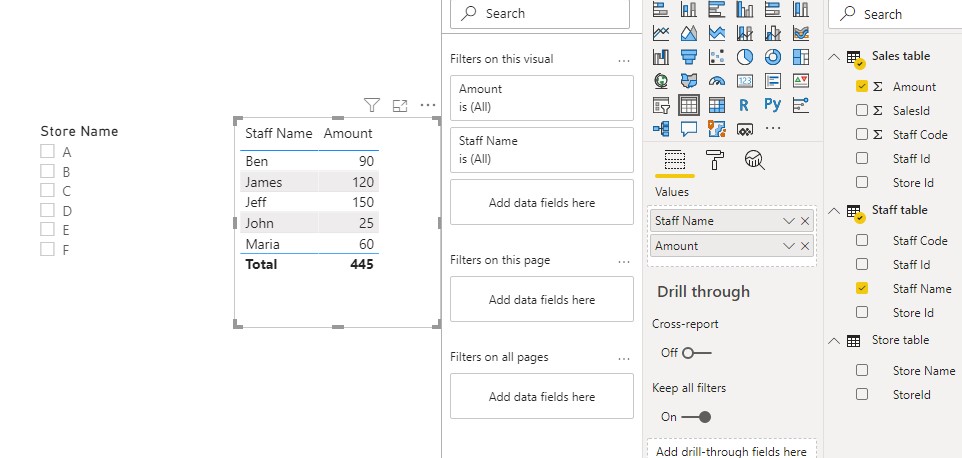962x458 pixels.
Task: Collapse the Sales table fields
Action: [x=834, y=56]
